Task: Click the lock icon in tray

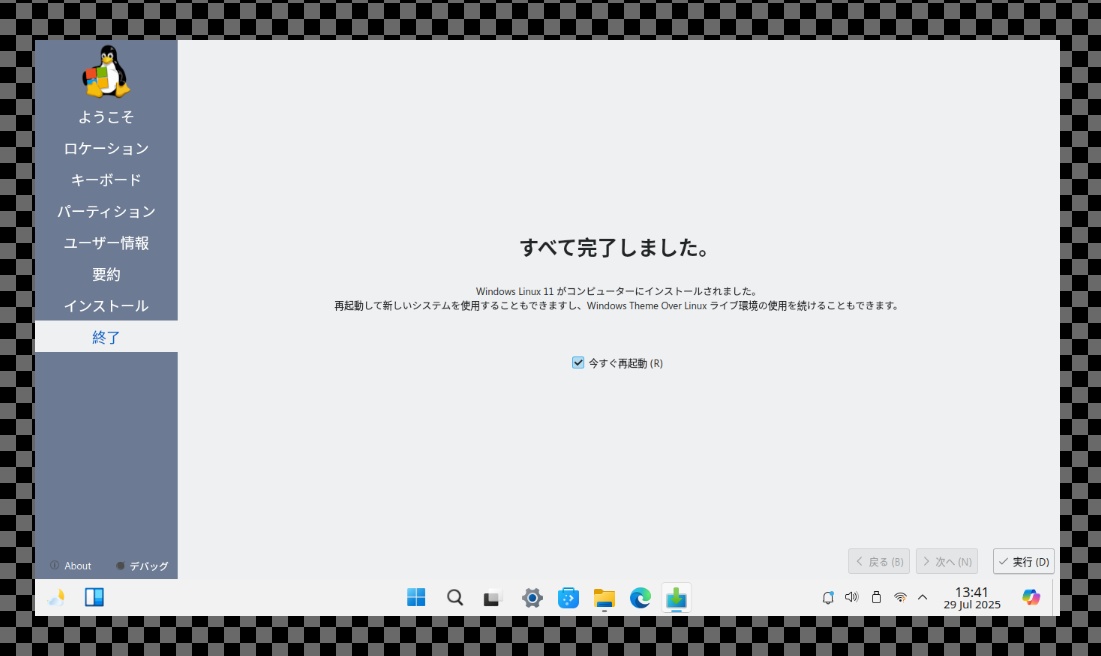Action: tap(876, 598)
